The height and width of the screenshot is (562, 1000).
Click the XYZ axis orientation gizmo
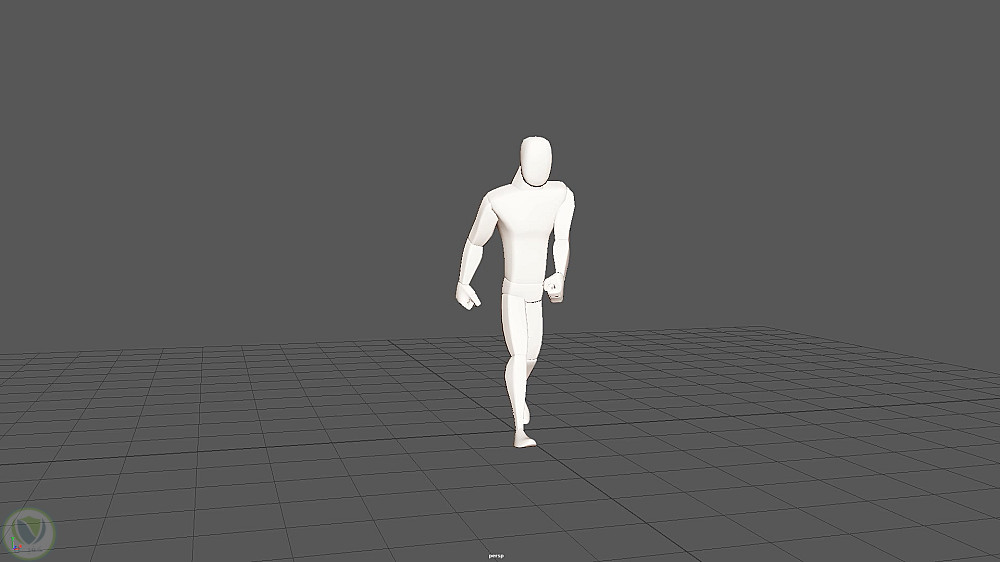click(15, 544)
